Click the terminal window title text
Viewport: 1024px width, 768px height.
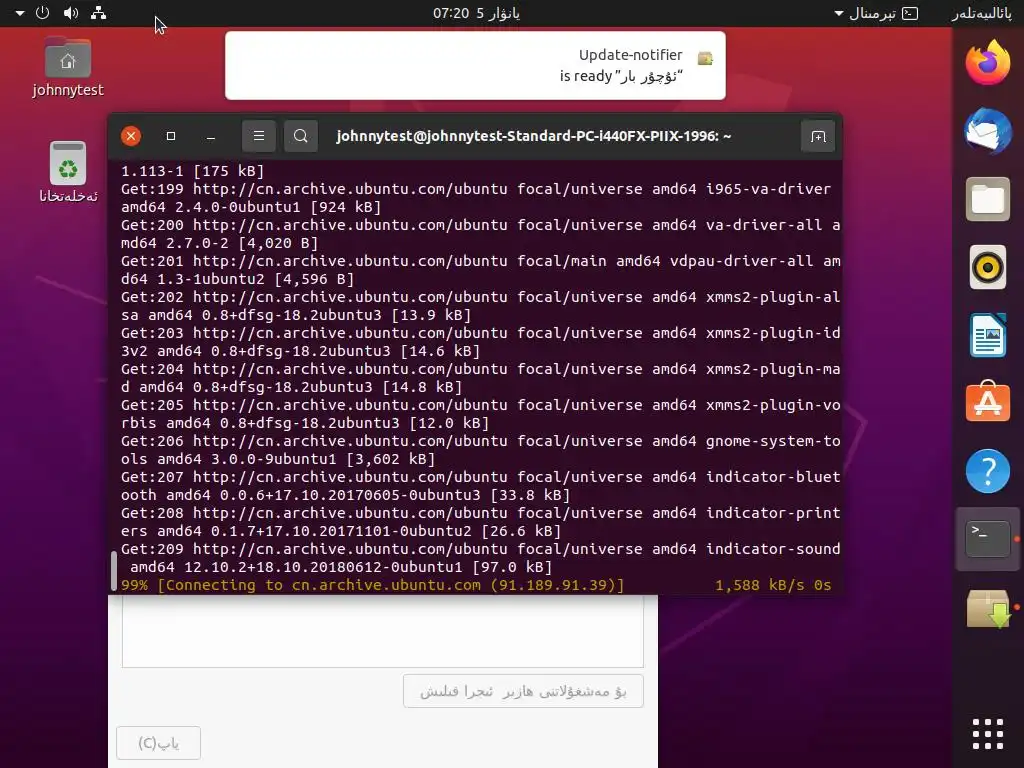tap(534, 136)
